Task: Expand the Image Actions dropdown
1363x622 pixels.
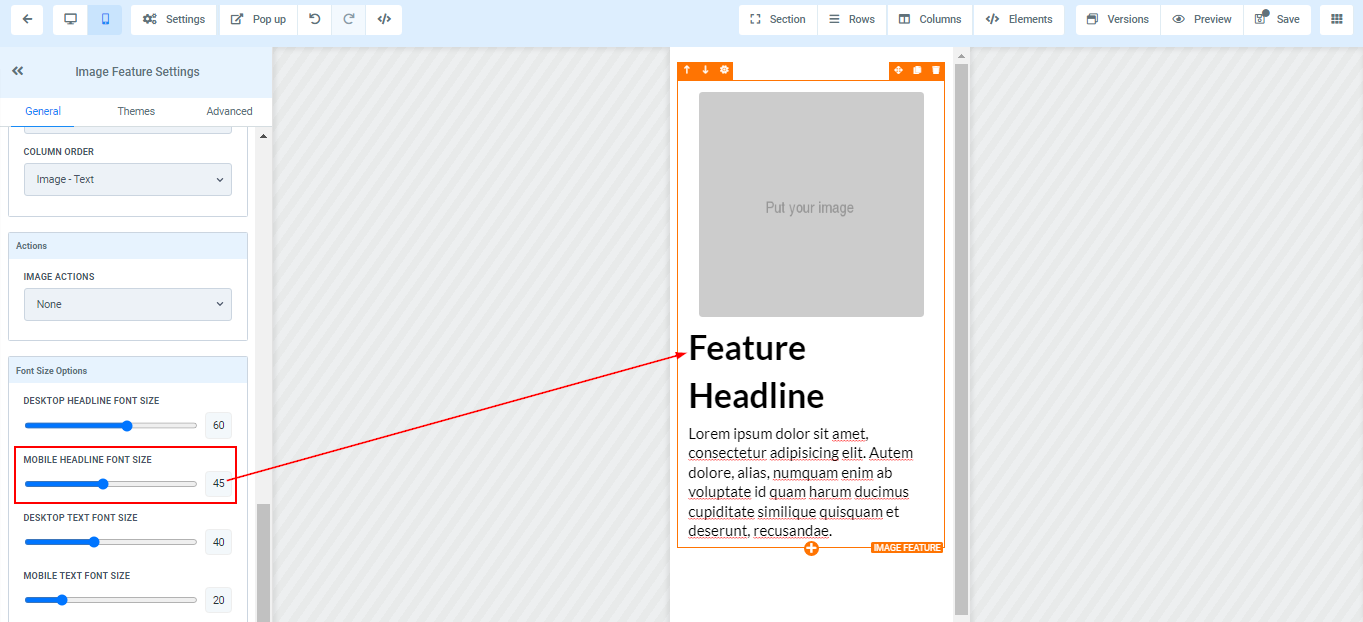Action: tap(128, 304)
